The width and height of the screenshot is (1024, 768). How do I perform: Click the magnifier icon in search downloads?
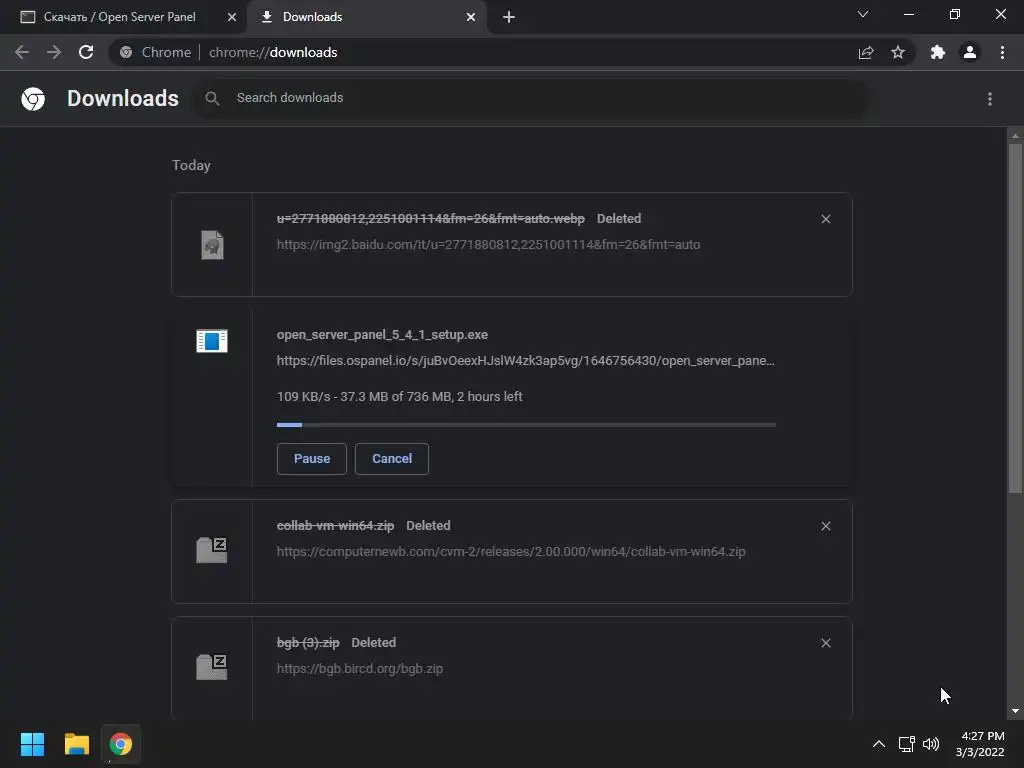[x=212, y=99]
